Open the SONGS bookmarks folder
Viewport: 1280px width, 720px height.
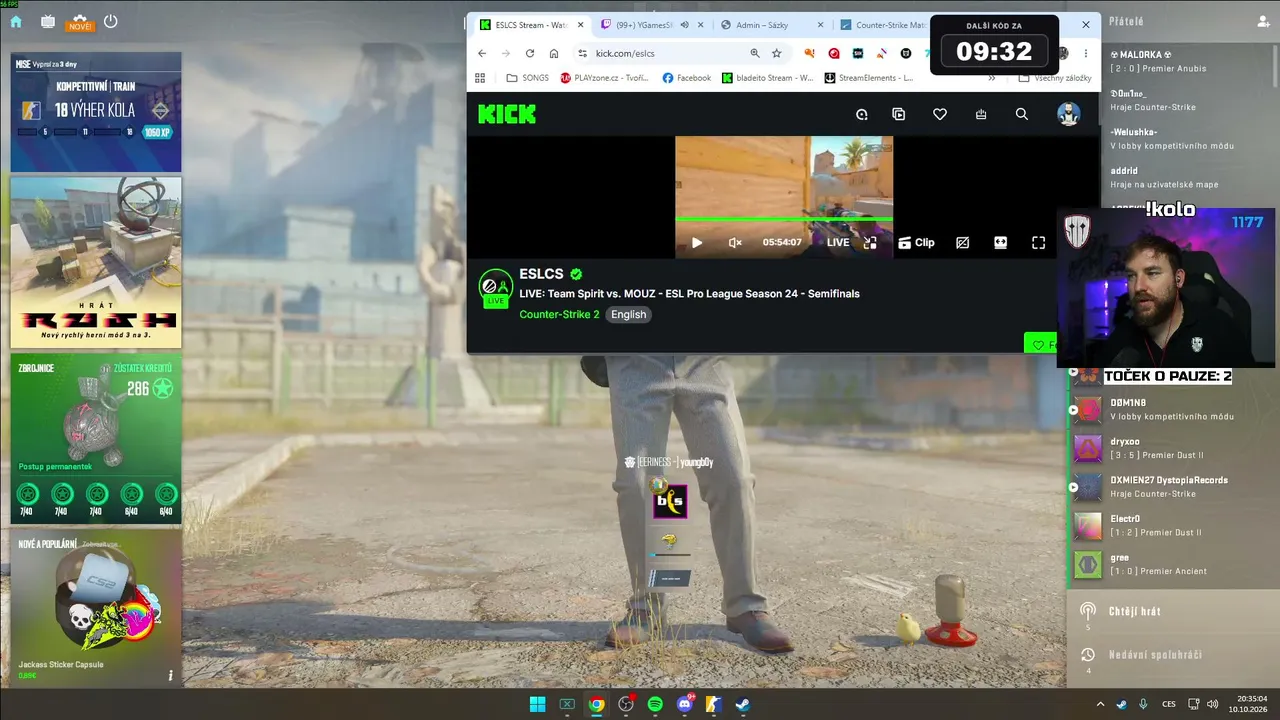pos(527,78)
